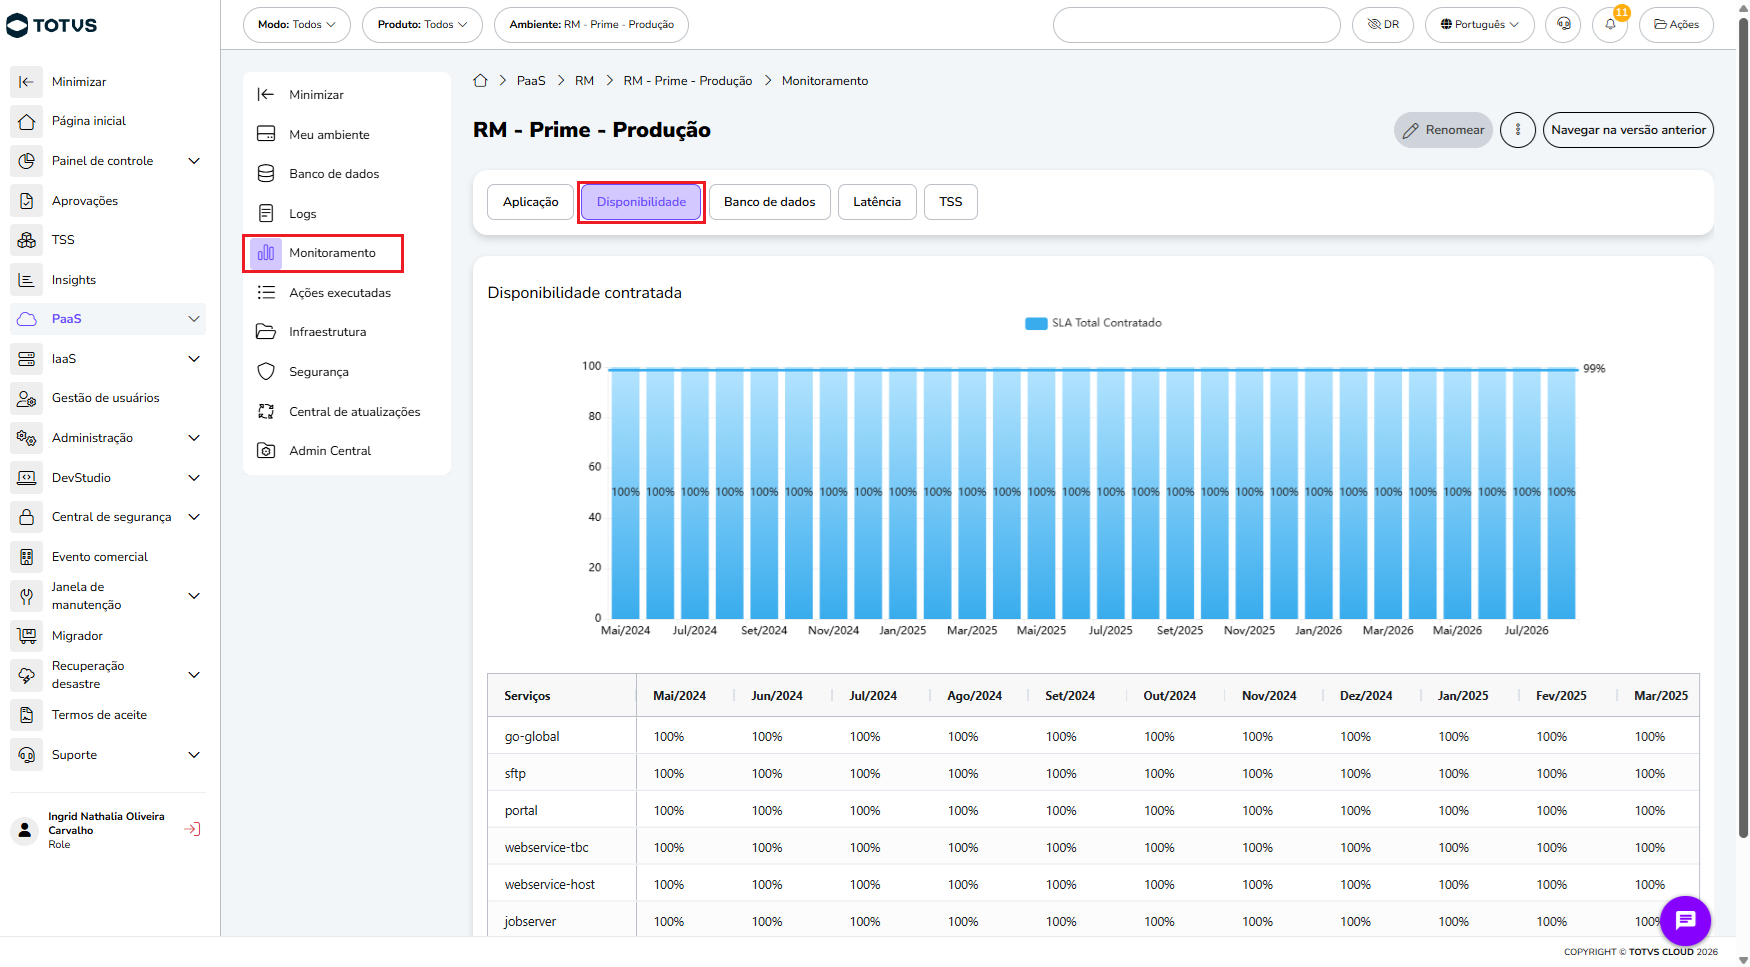This screenshot has width=1750, height=967.
Task: Toggle the SLA Total Contratado legend series
Action: tap(1094, 323)
